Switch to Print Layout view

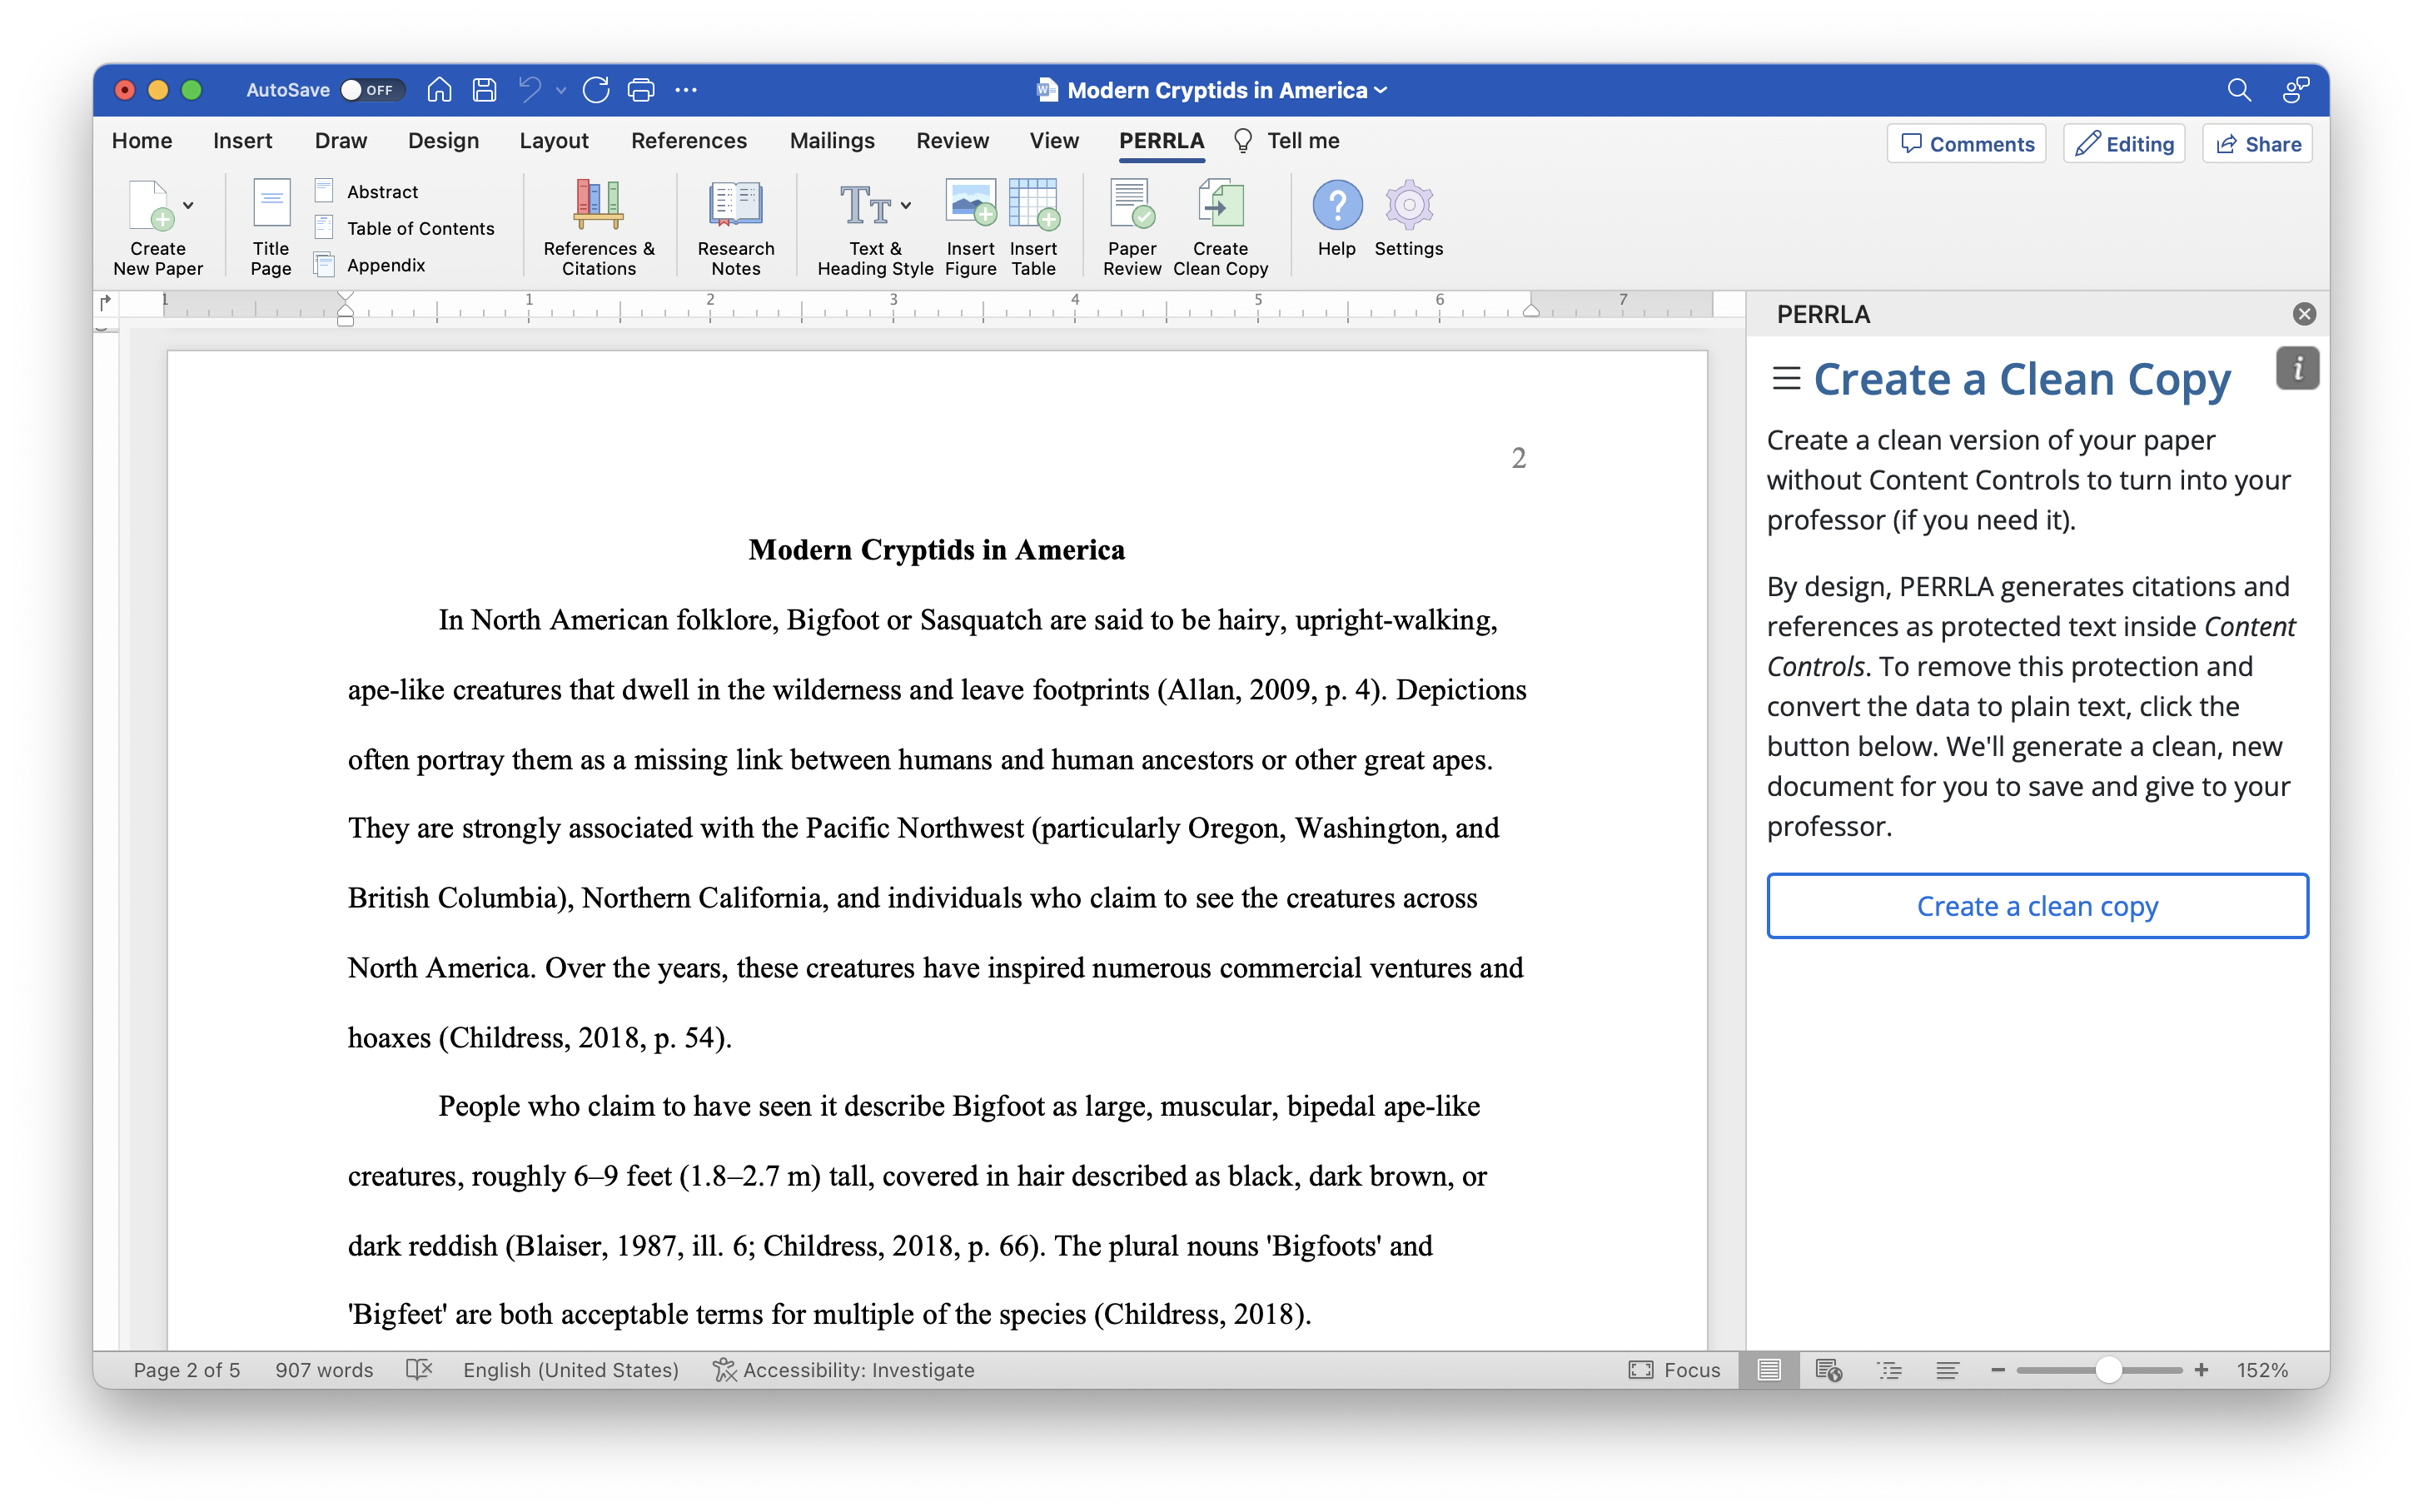(x=1768, y=1370)
